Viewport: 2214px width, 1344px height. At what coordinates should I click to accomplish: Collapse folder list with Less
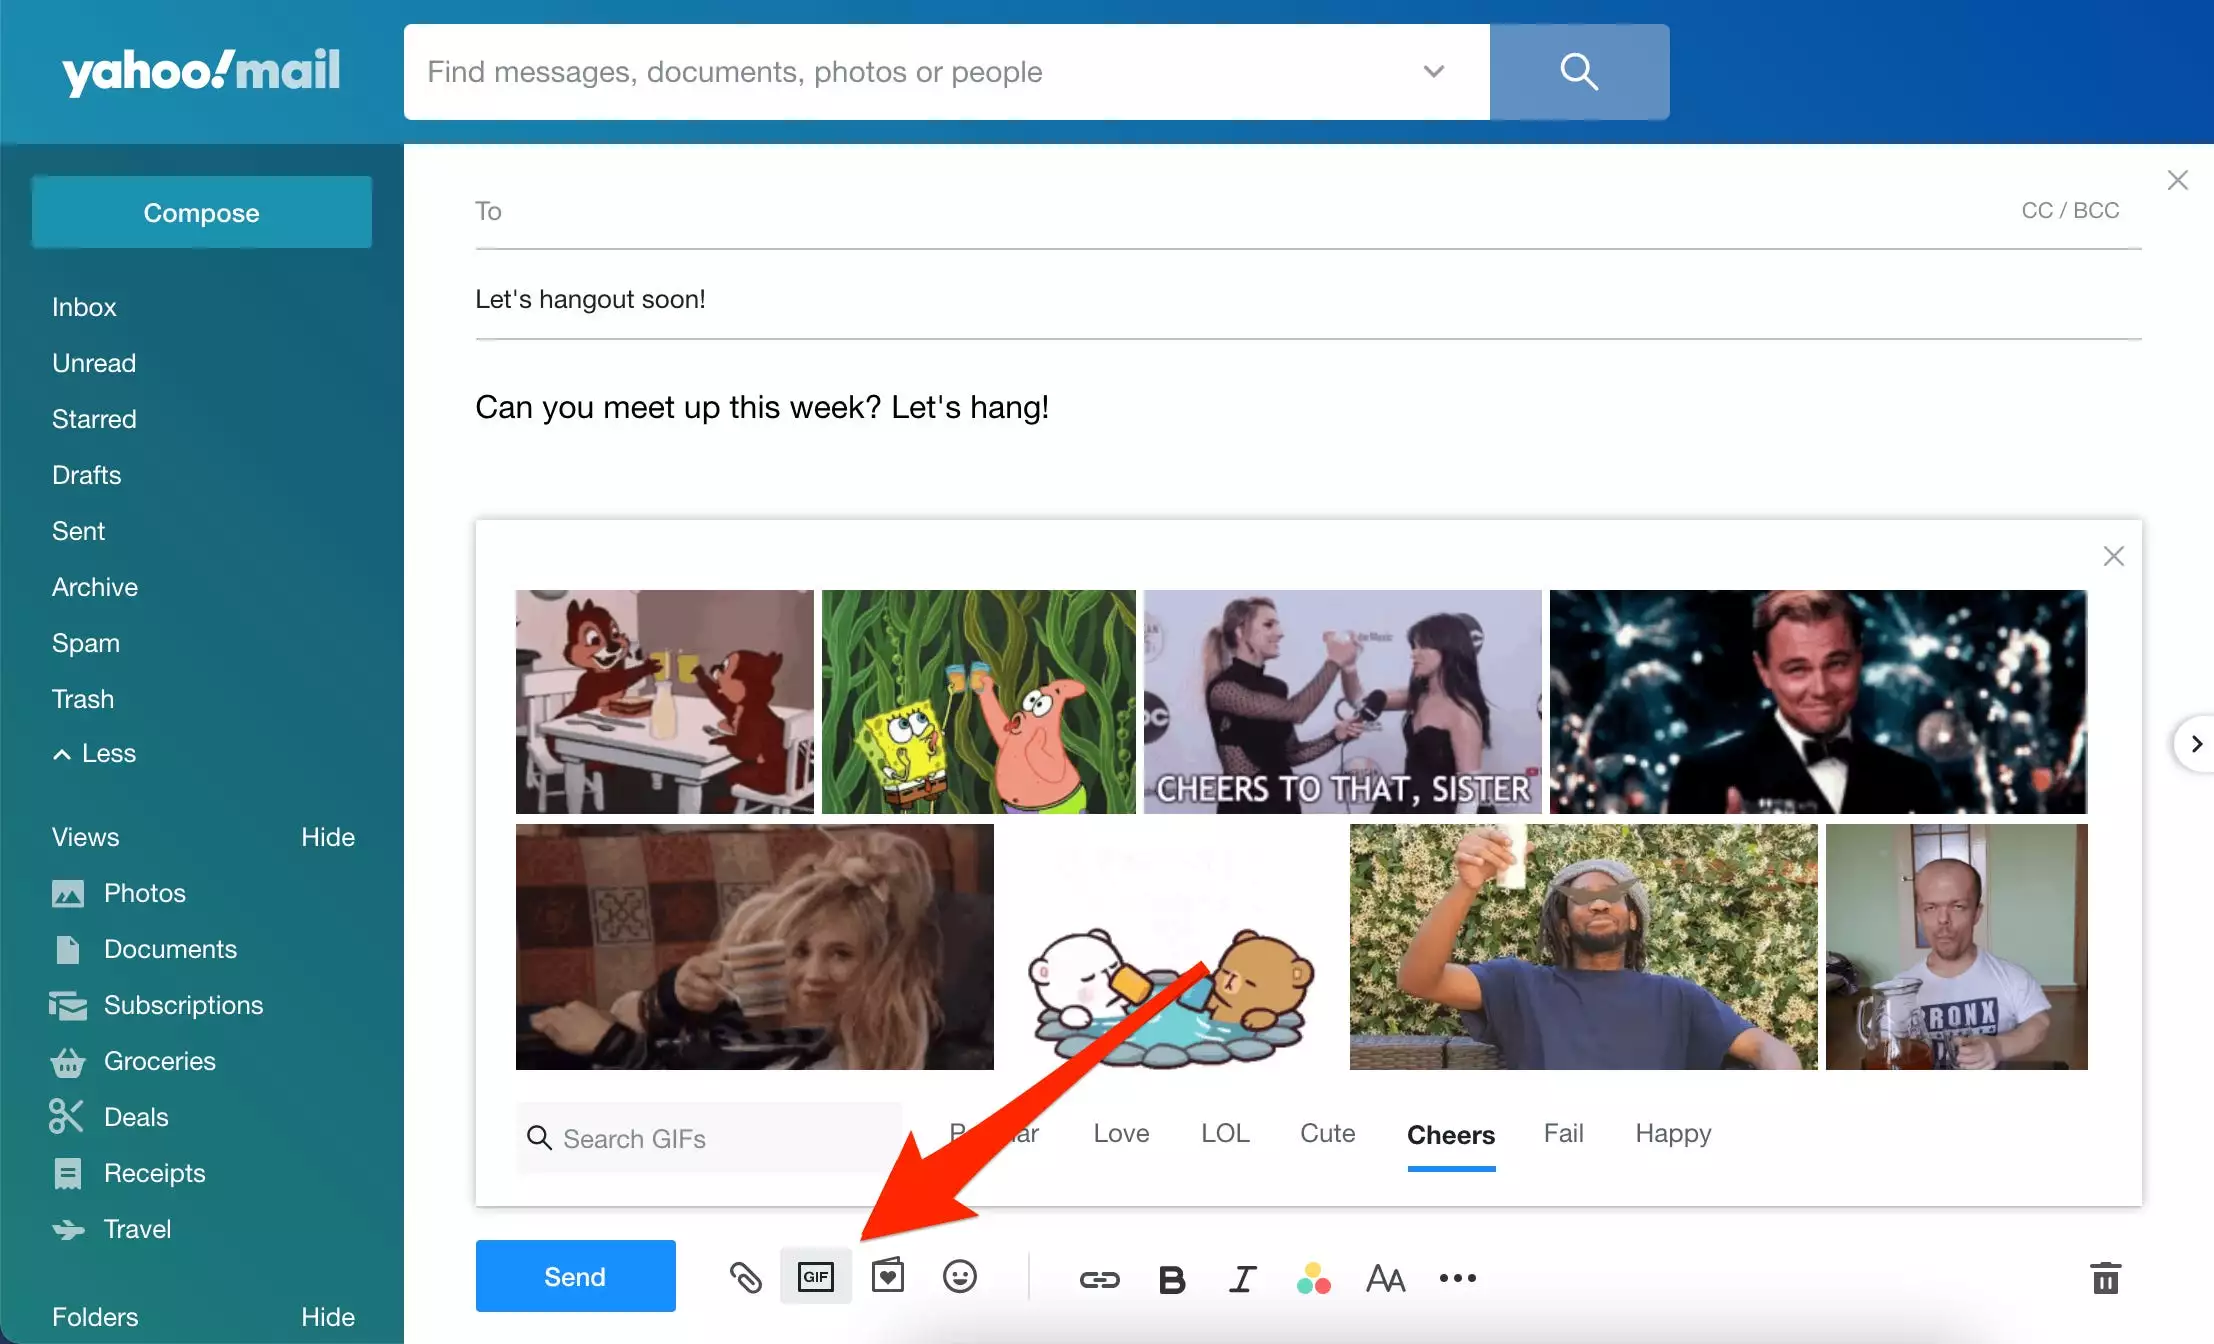[x=94, y=753]
